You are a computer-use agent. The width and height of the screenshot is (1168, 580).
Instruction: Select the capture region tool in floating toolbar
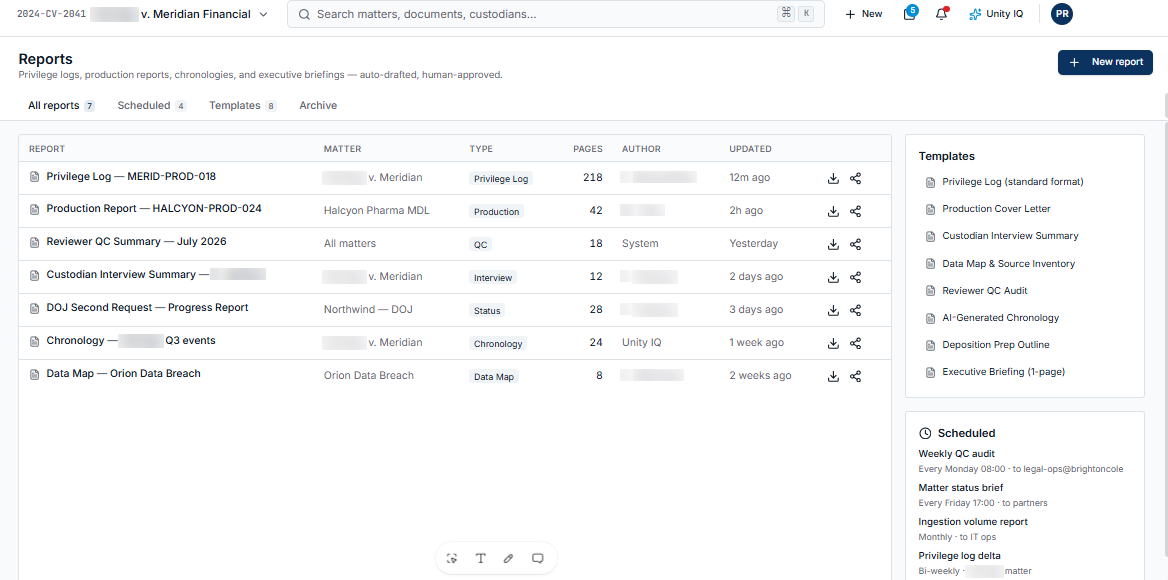tap(452, 558)
